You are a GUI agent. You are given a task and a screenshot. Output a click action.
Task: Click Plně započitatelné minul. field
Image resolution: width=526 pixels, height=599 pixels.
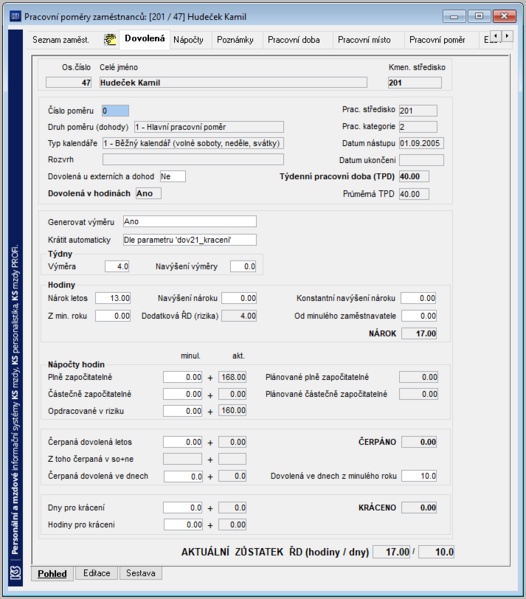[x=183, y=377]
